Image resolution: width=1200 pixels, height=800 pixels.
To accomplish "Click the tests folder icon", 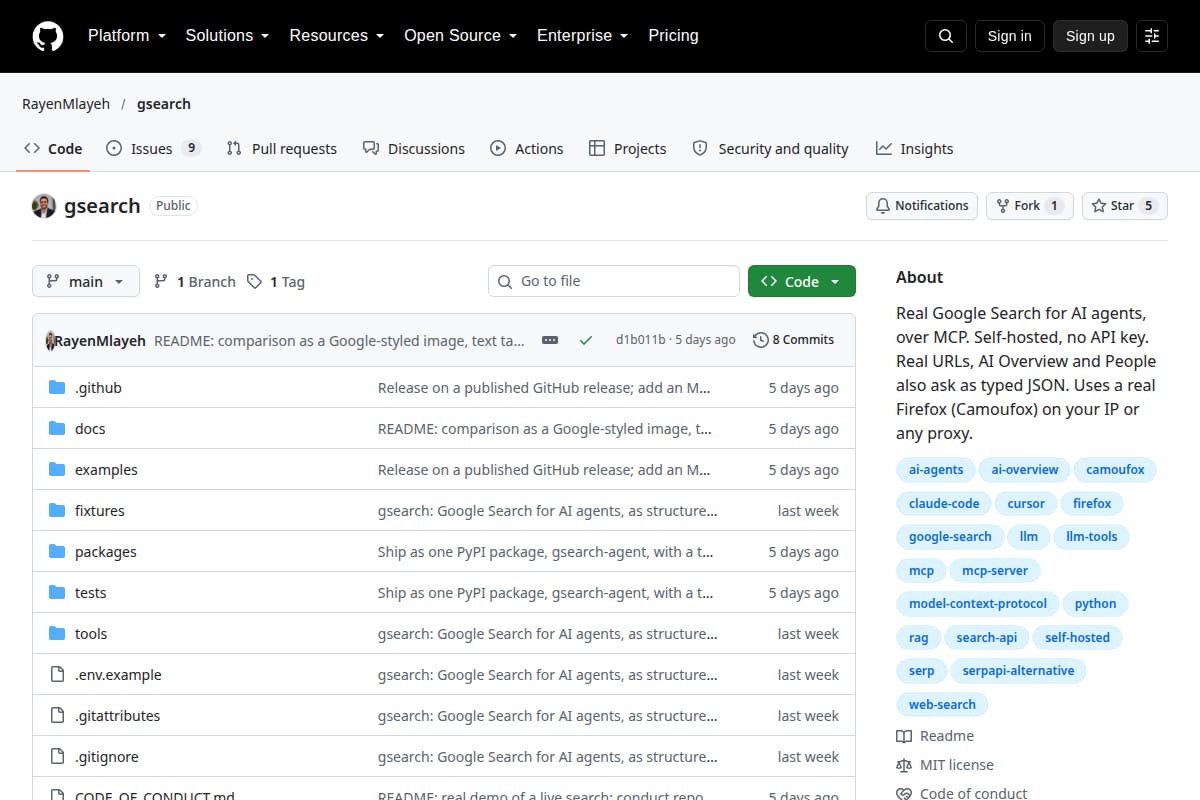I will click(x=57, y=593).
